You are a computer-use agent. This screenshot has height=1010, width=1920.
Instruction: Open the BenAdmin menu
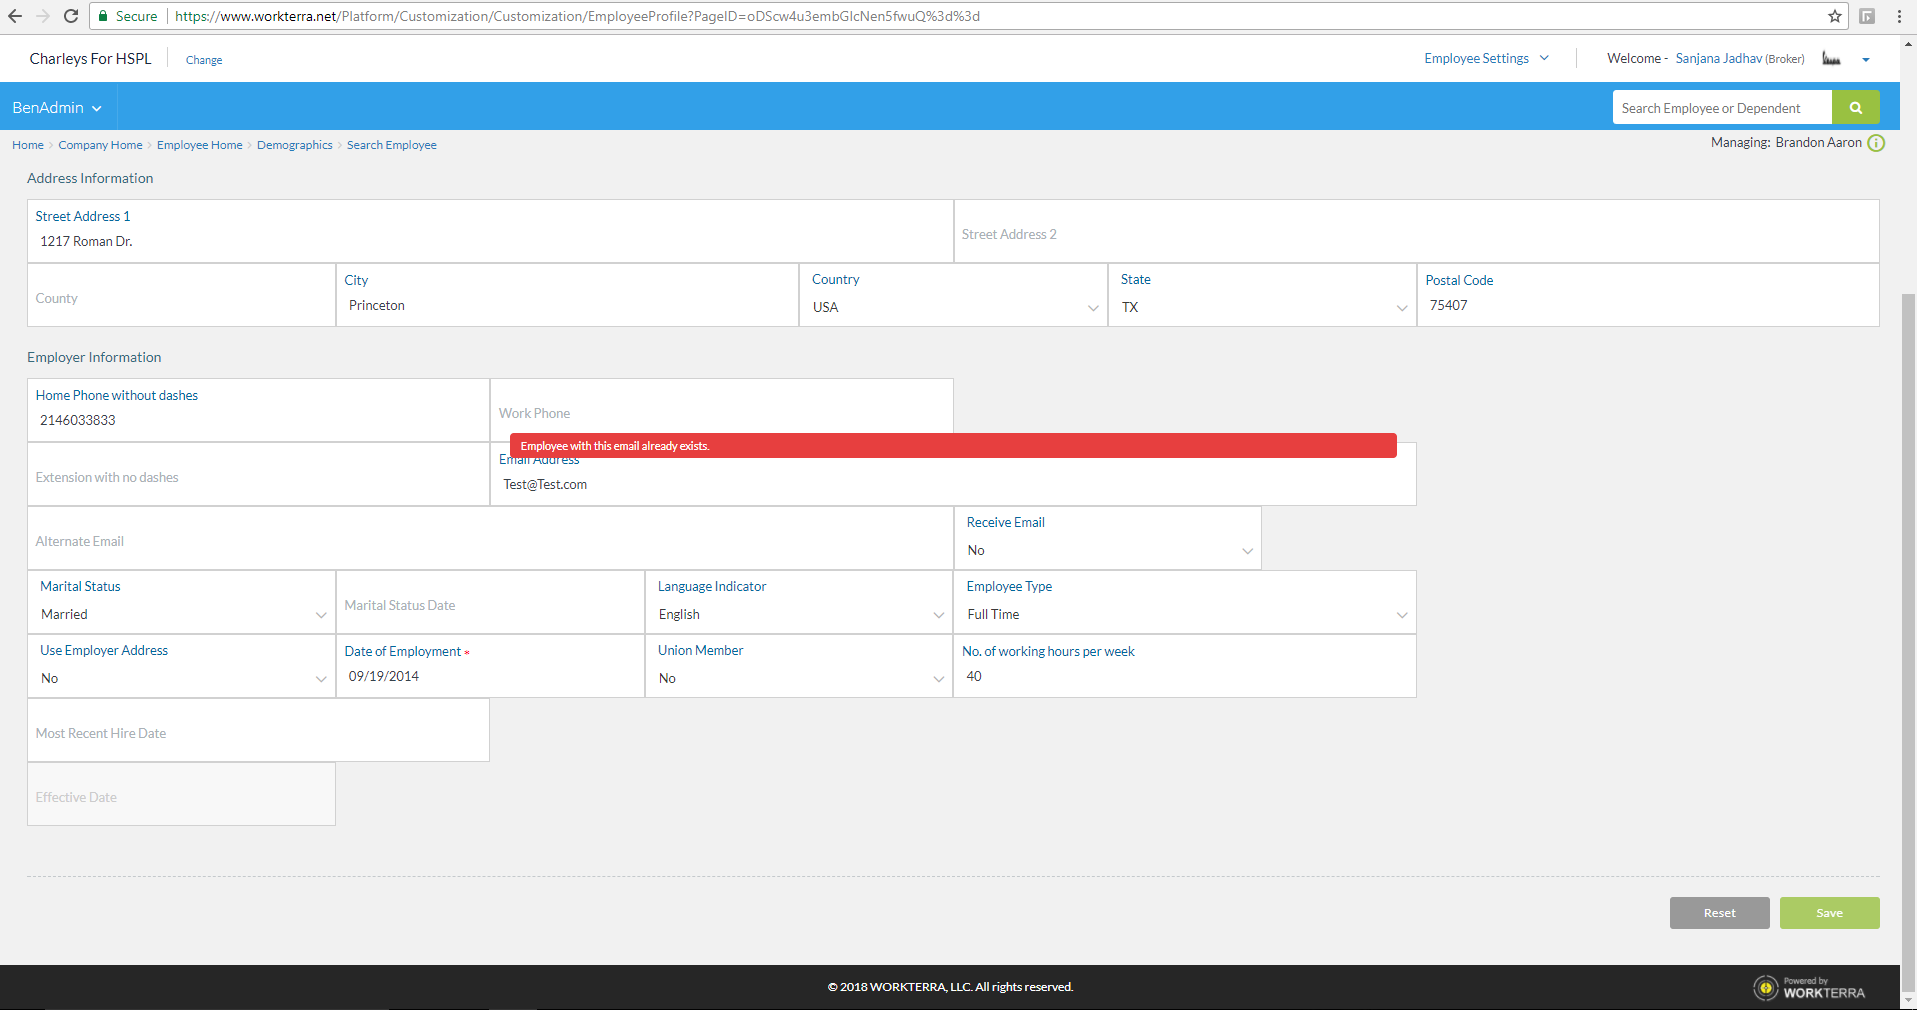tap(55, 107)
